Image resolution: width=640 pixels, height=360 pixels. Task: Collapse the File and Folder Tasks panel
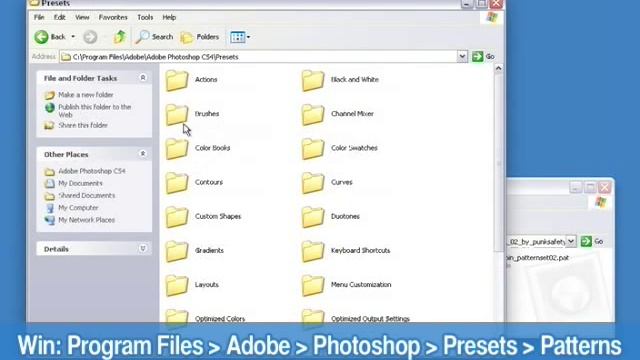[143, 78]
